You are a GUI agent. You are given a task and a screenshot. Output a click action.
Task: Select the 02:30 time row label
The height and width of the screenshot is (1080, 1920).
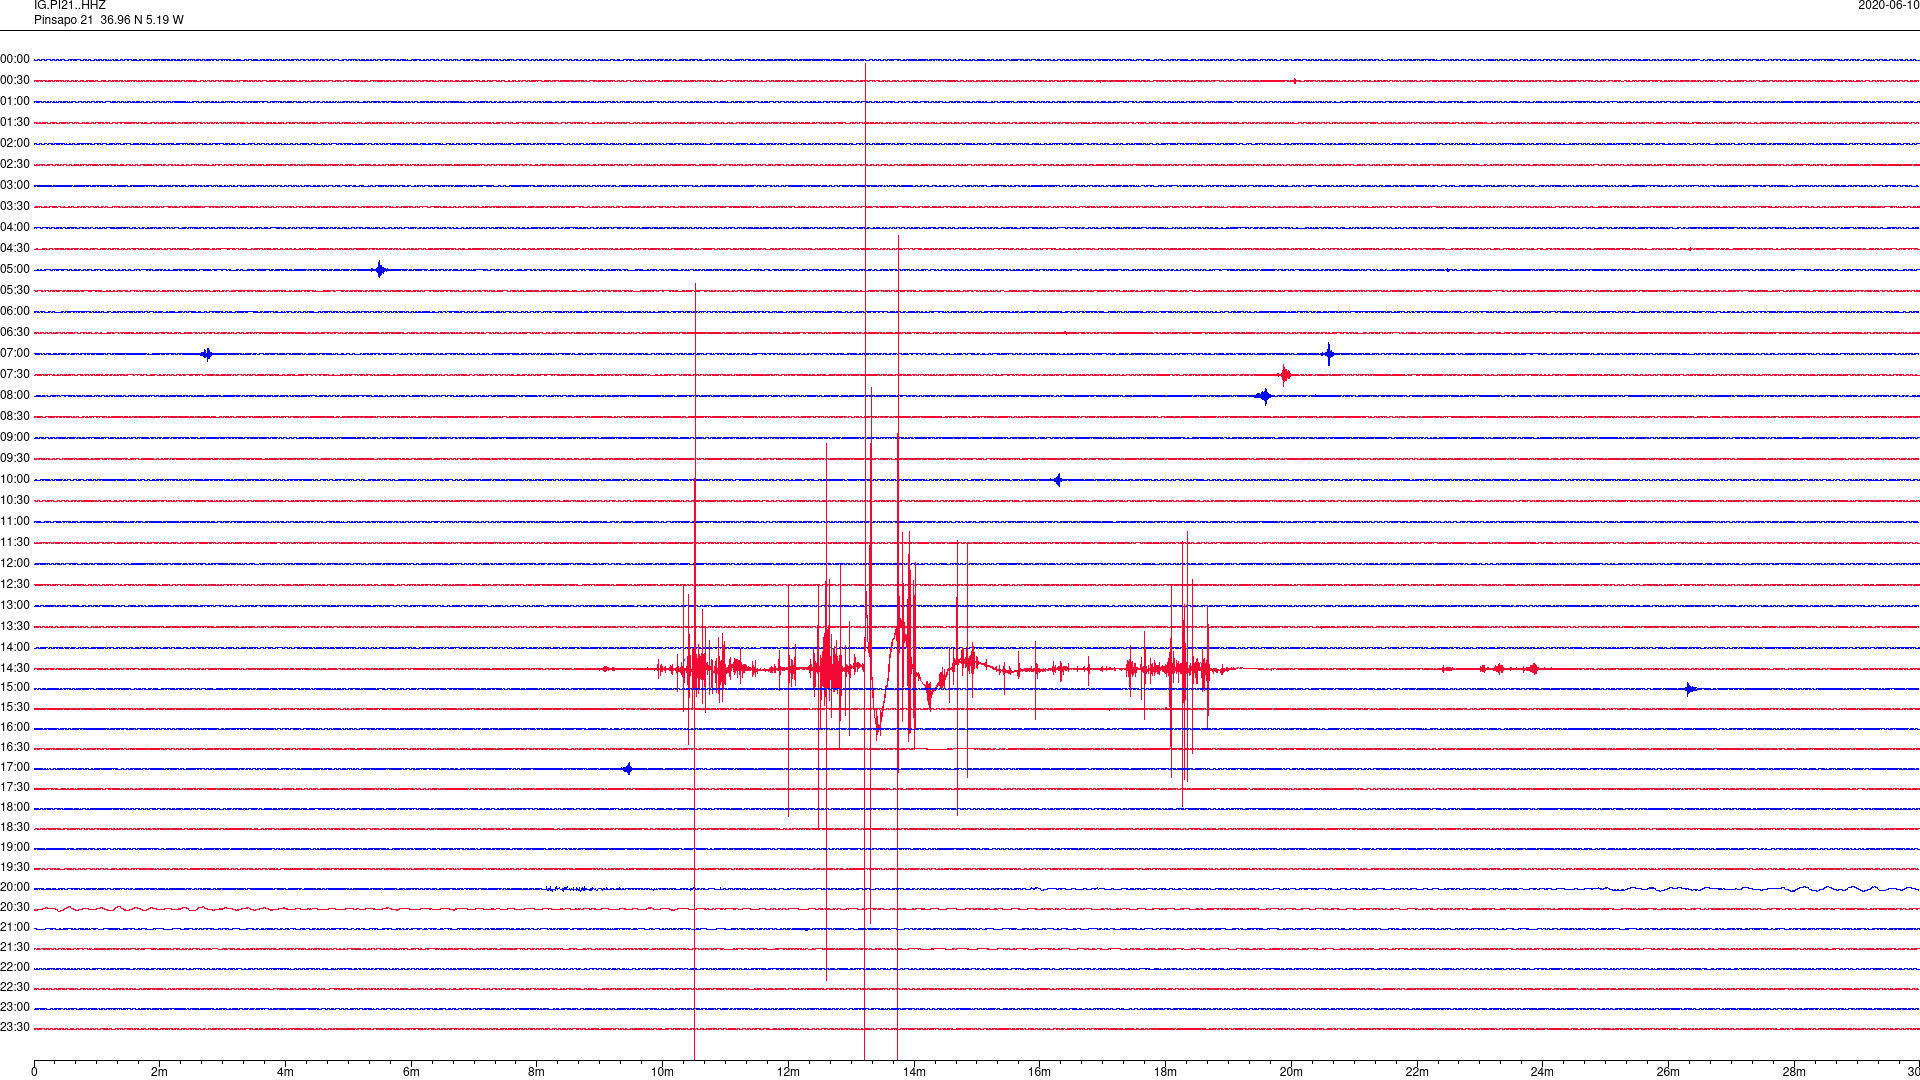click(x=15, y=165)
